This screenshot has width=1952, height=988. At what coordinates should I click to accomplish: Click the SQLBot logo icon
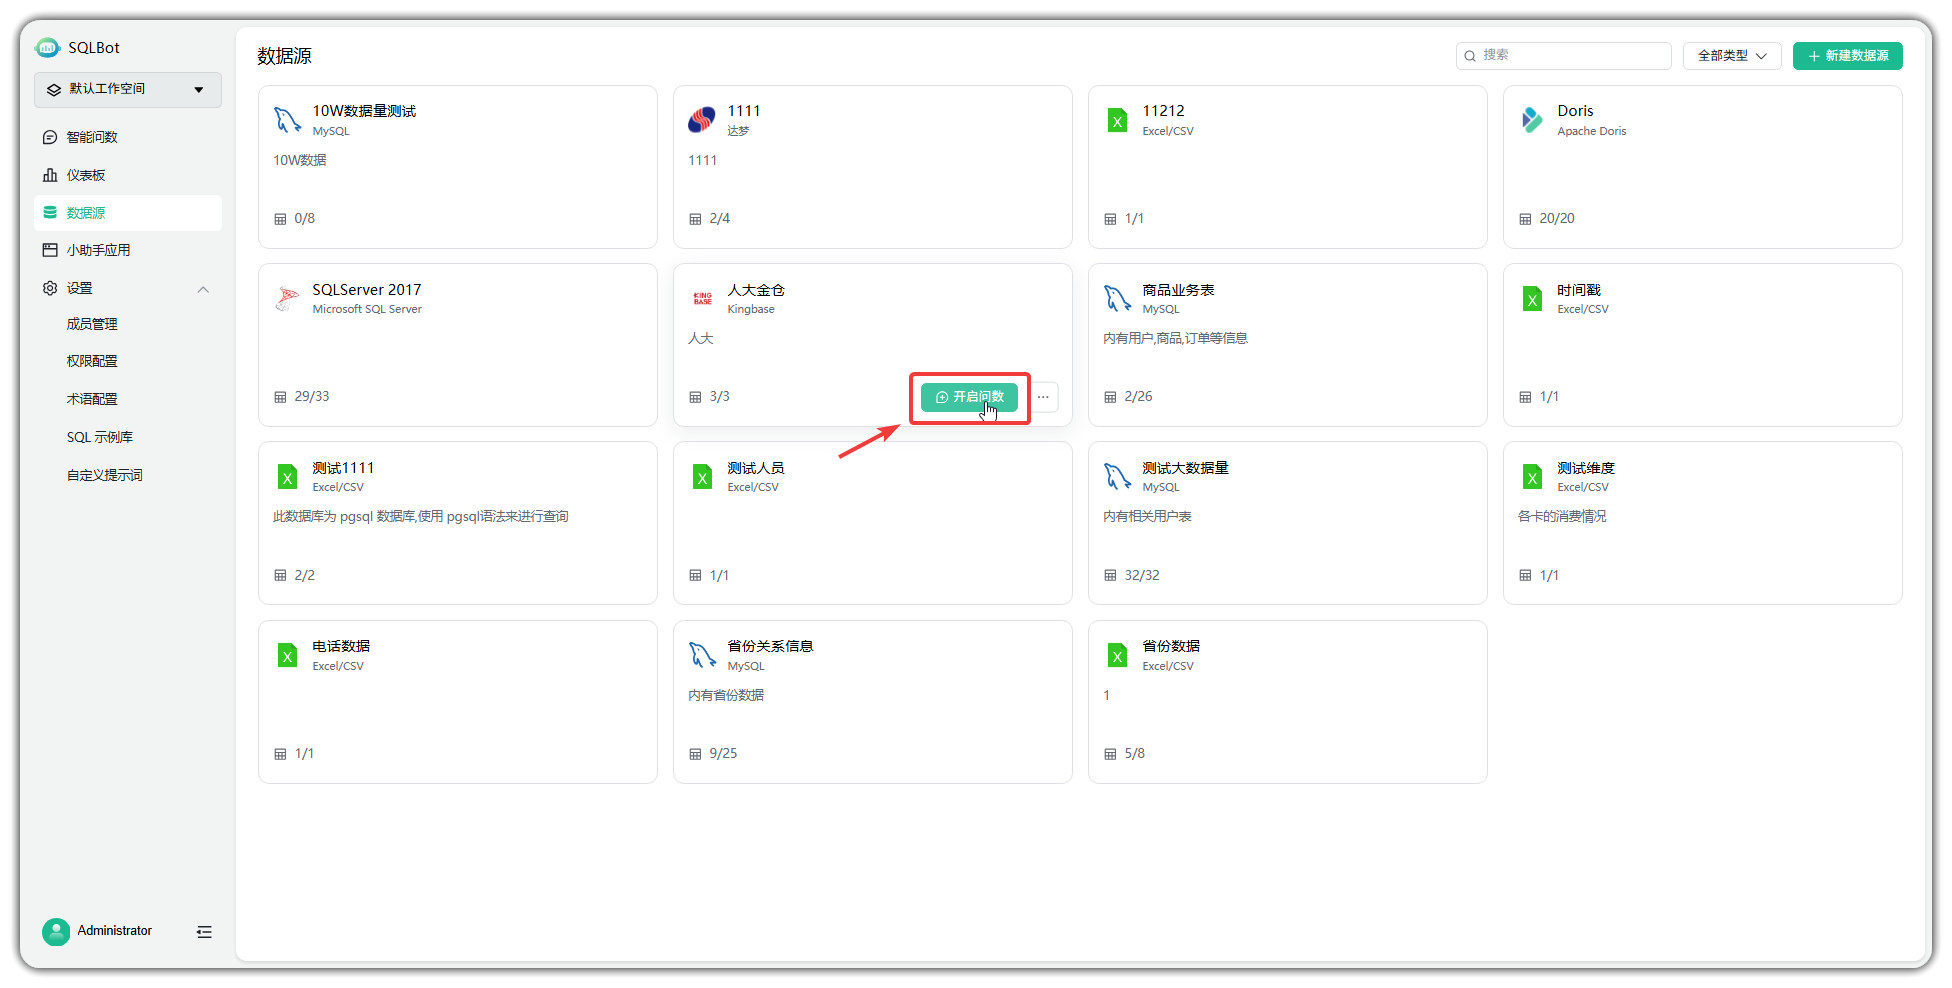[x=47, y=48]
